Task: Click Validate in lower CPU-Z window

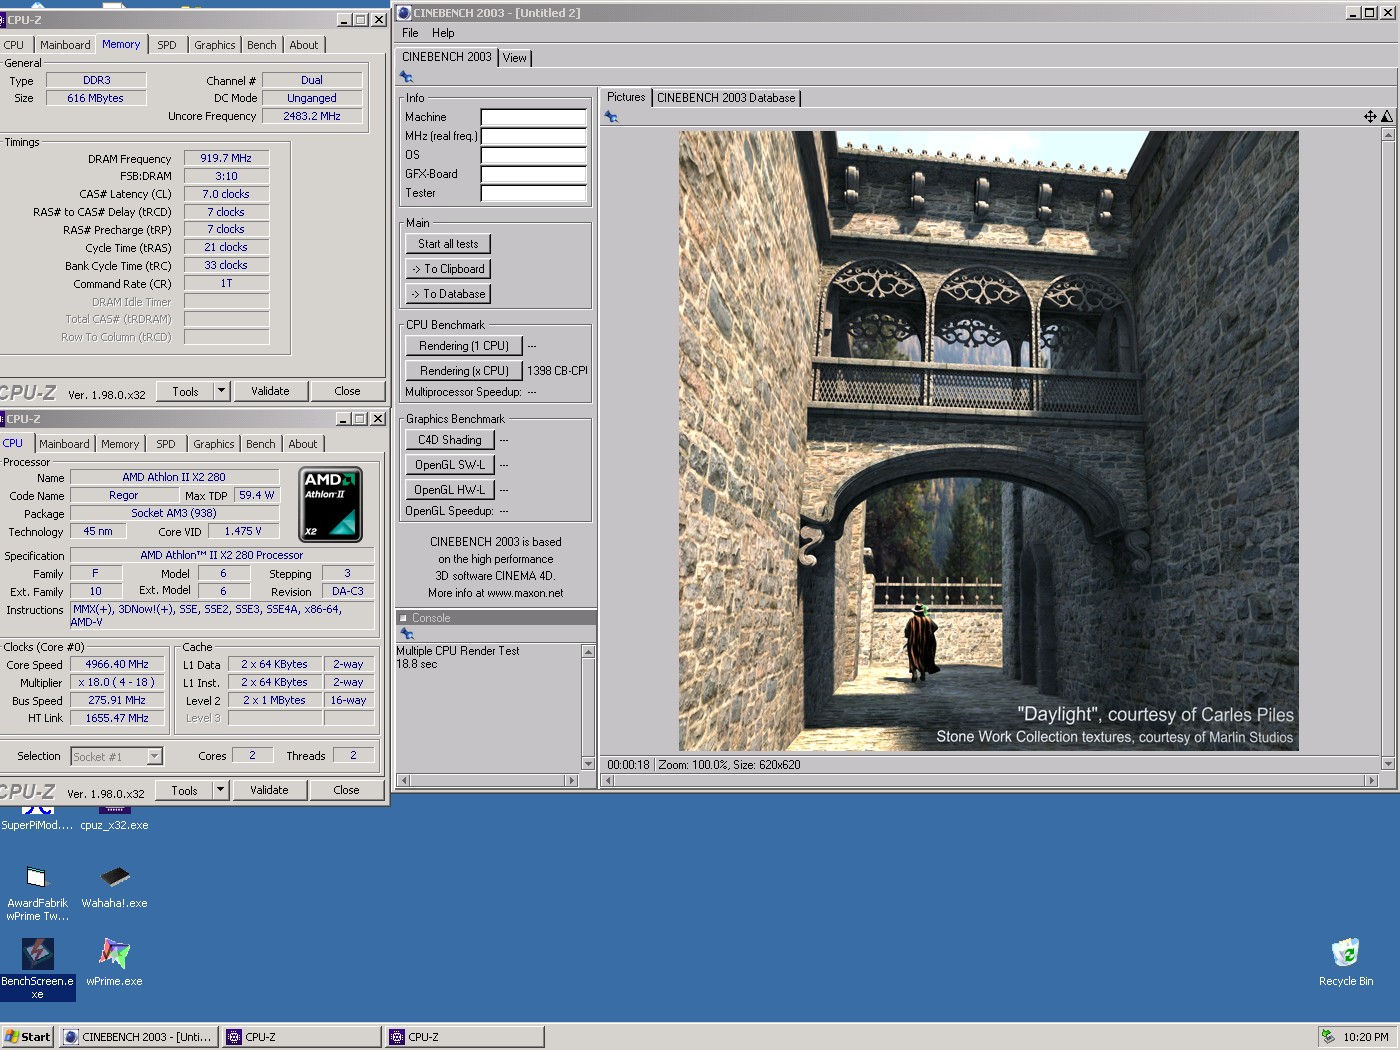Action: pos(269,790)
